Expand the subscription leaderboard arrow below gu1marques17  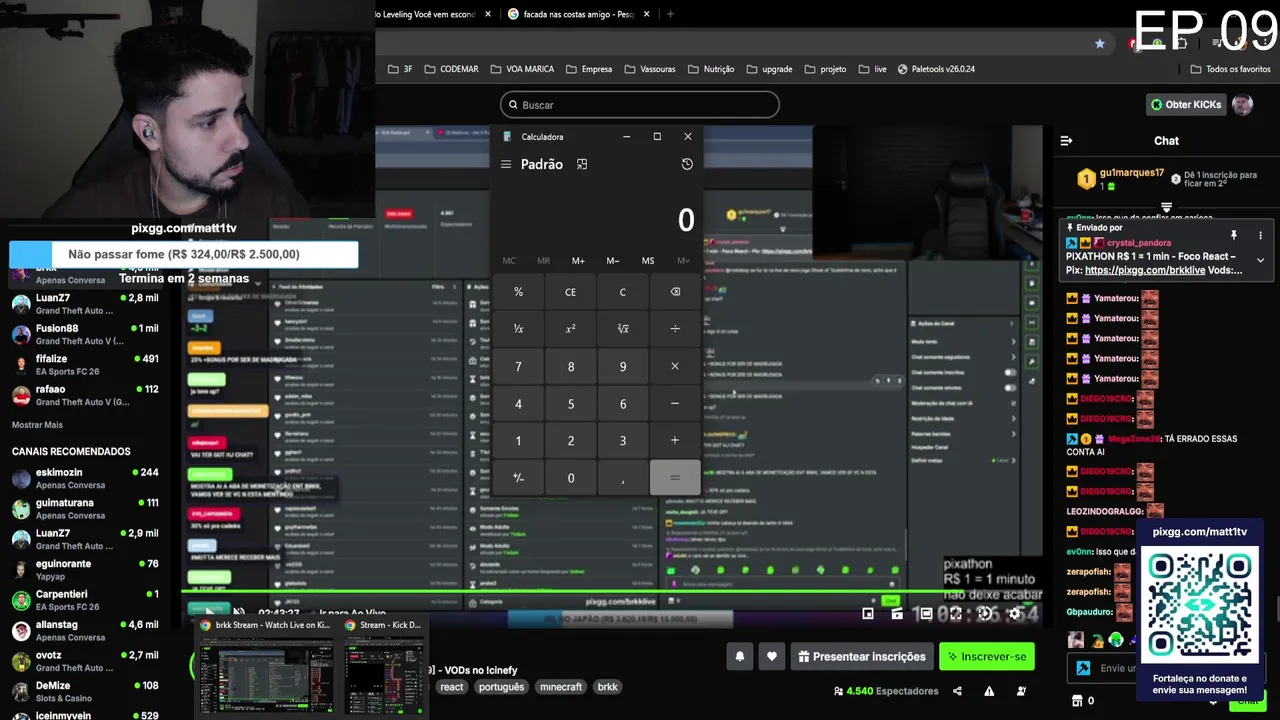[x=1166, y=207]
